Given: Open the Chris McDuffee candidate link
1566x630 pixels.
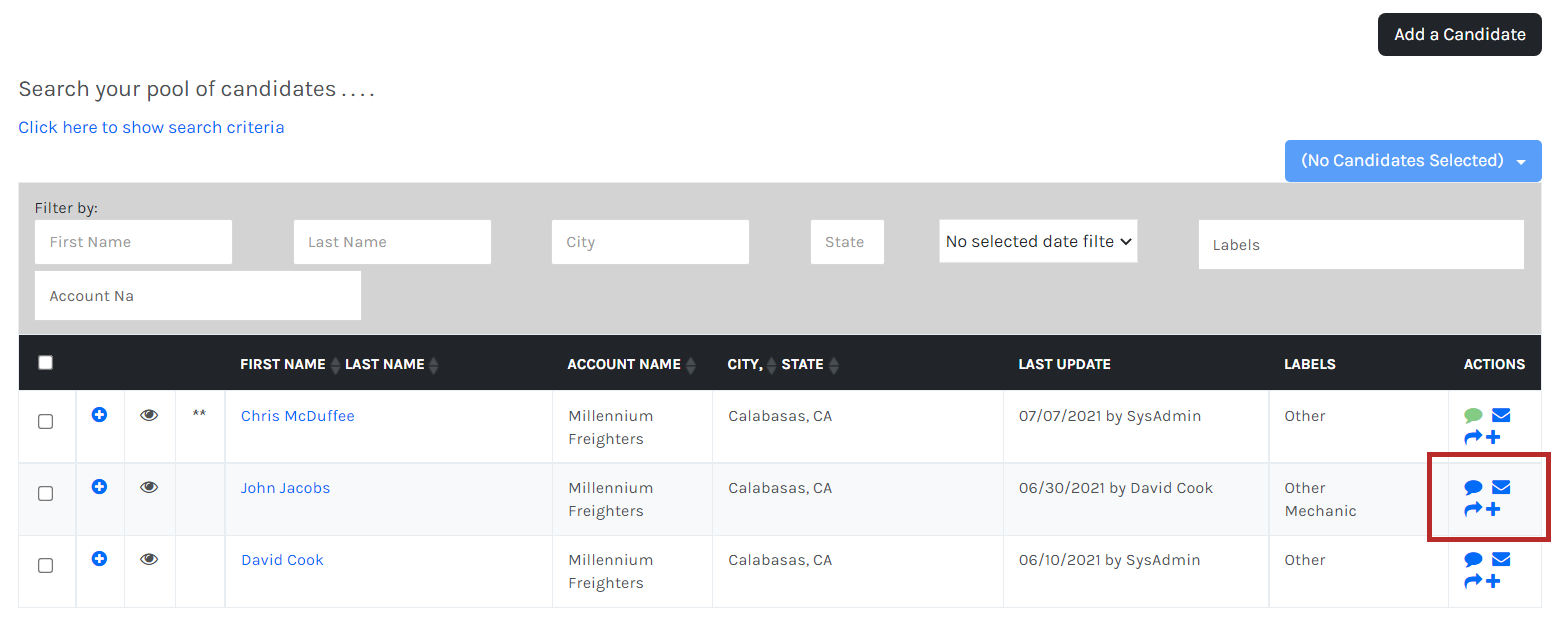Looking at the screenshot, I should pyautogui.click(x=298, y=416).
